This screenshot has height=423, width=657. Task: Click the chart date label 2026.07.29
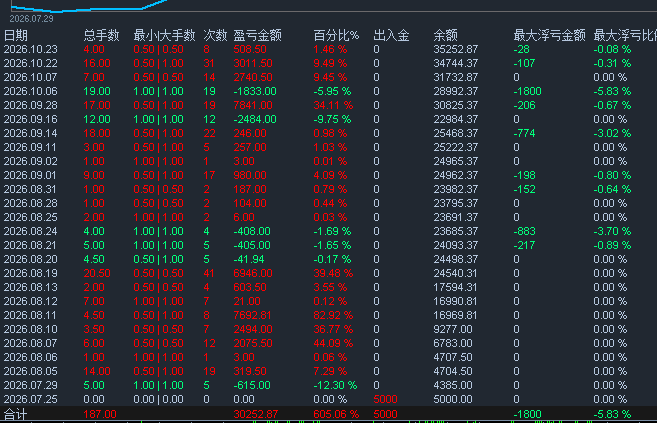coord(31,19)
